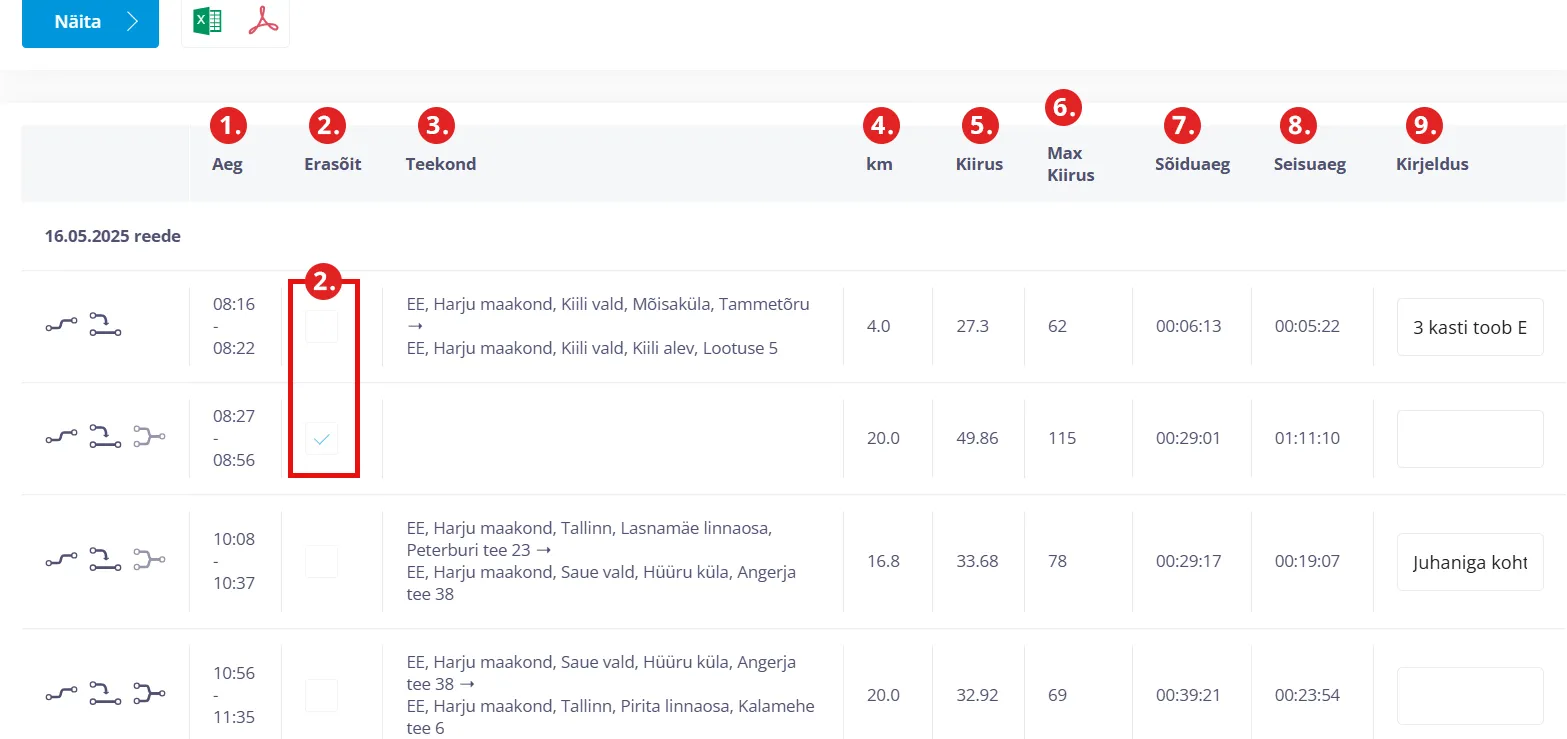1567x739 pixels.
Task: Export the trip log as PDF
Action: [x=263, y=21]
